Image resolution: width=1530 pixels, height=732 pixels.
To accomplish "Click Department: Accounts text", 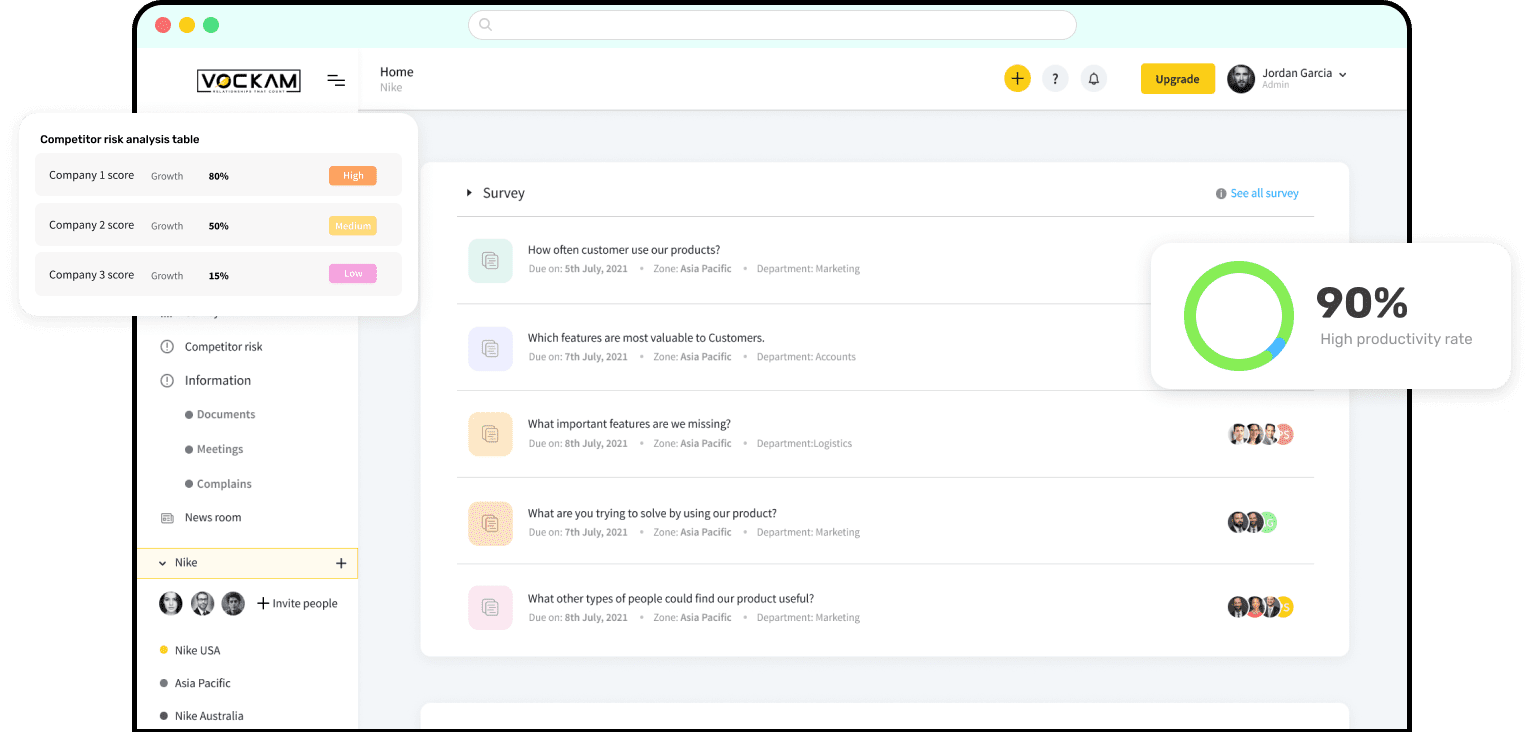I will (806, 357).
